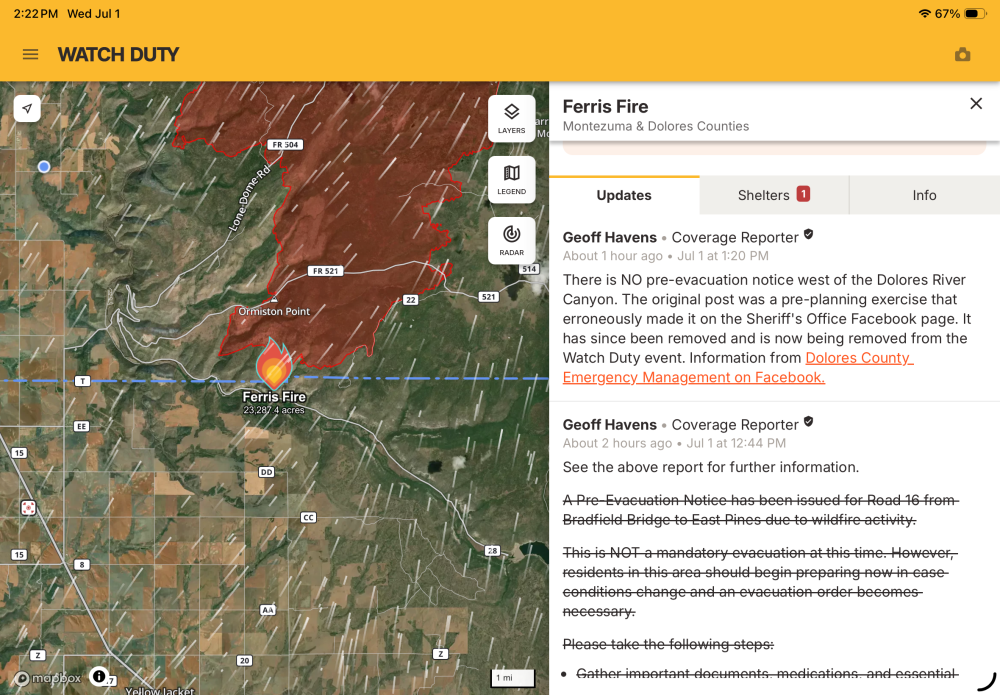Tap the route 22 shield near fire perimeter
This screenshot has width=1000, height=695.
click(411, 300)
